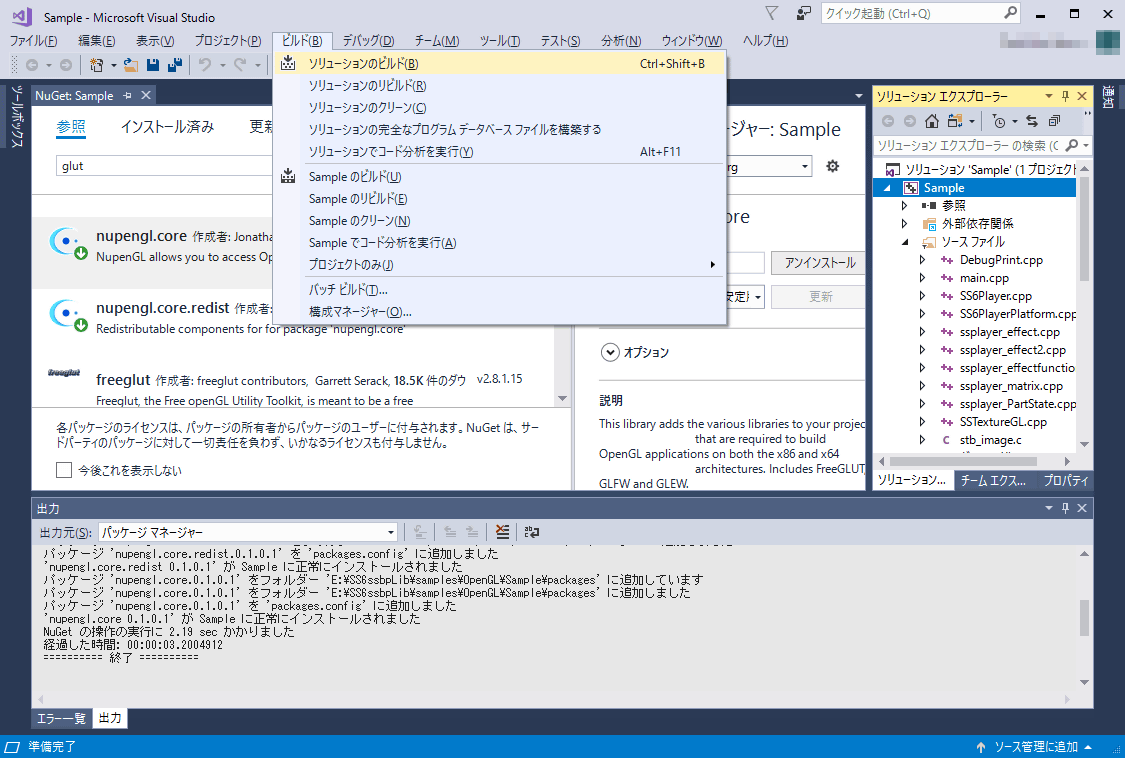1125x758 pixels.
Task: Open the send feedback icon
Action: tap(804, 13)
